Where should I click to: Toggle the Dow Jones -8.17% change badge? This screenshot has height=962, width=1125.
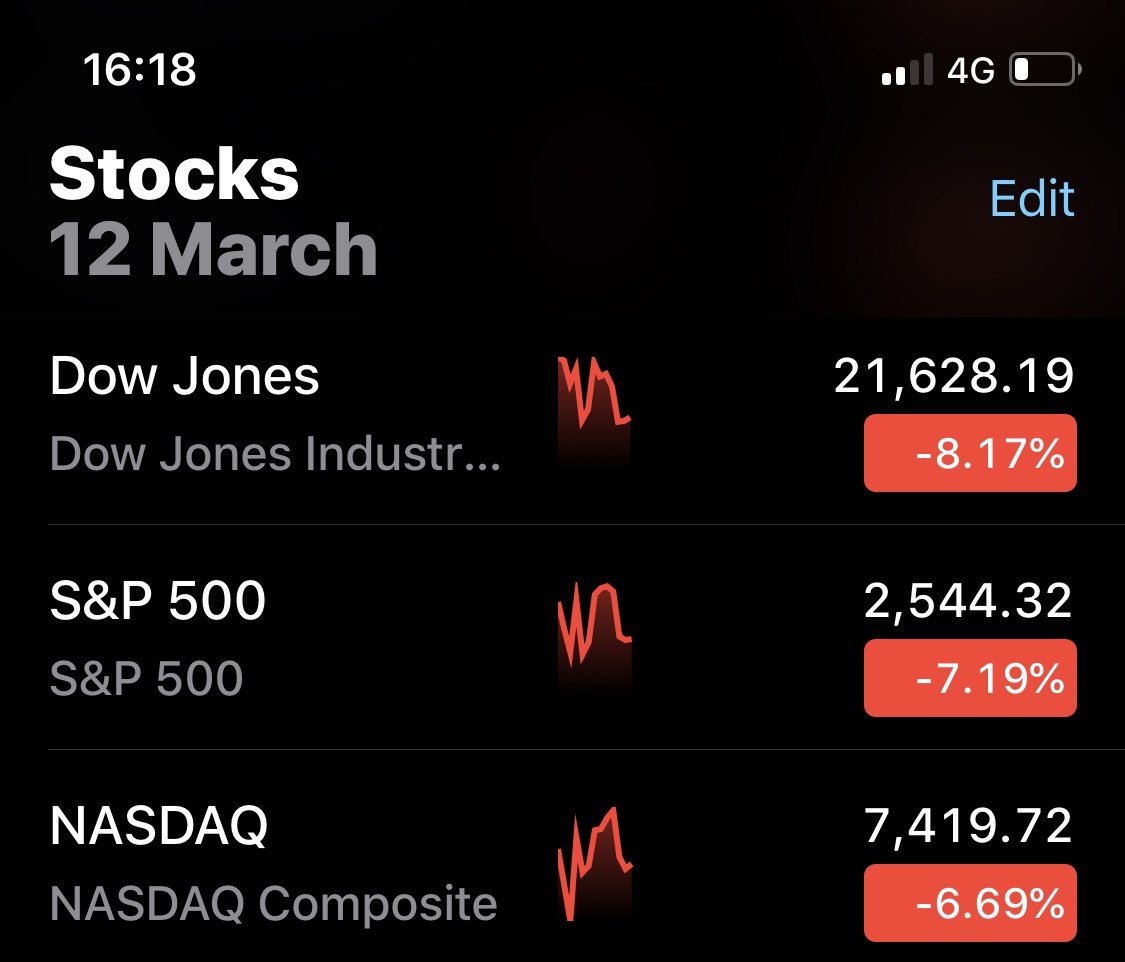[970, 453]
